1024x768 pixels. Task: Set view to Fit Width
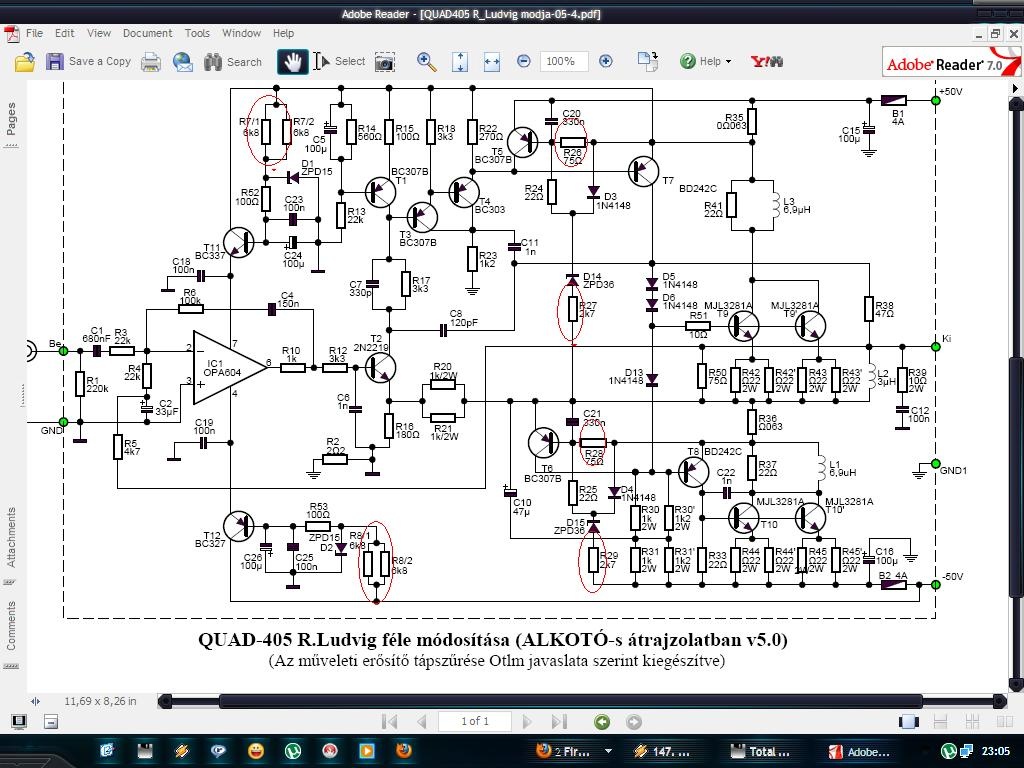491,62
